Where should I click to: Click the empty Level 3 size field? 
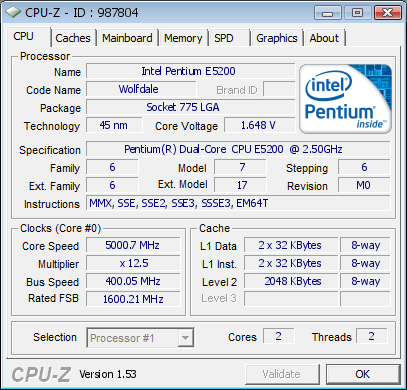(291, 299)
